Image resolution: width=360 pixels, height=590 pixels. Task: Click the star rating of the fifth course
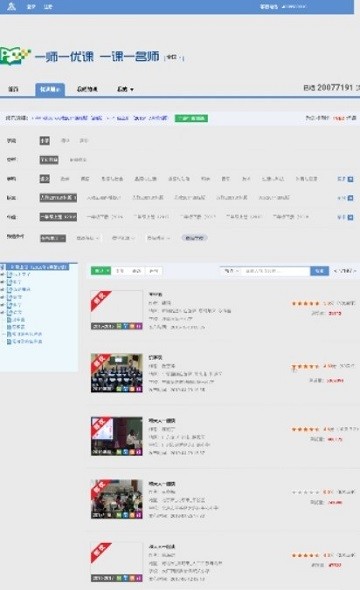pos(305,555)
